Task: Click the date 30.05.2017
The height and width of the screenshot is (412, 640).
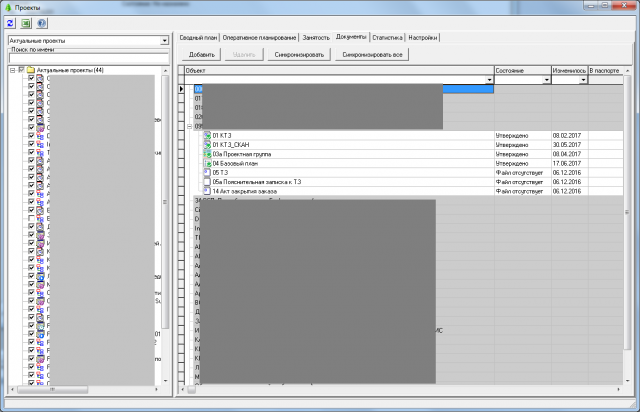Action: coord(567,145)
